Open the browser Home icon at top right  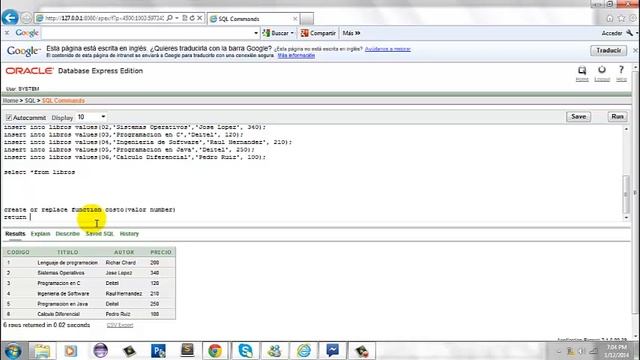click(610, 18)
